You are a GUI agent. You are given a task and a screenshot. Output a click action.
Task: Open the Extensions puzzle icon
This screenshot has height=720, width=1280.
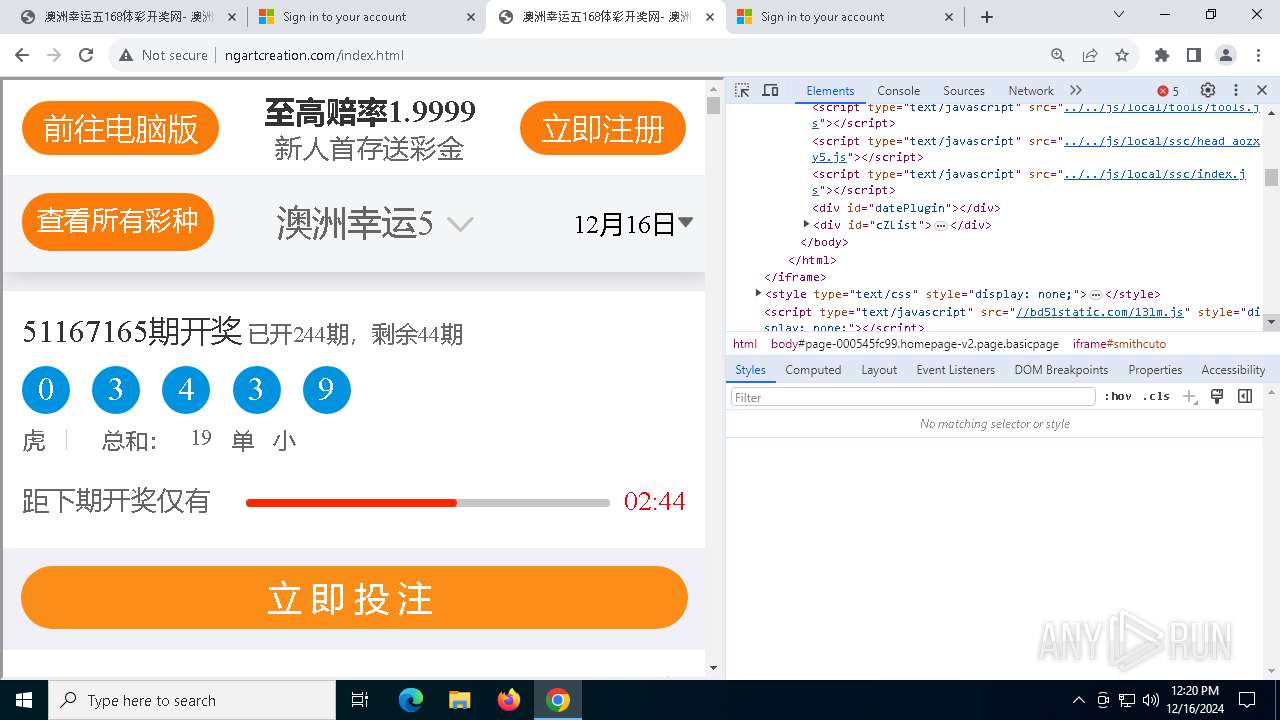[1162, 55]
